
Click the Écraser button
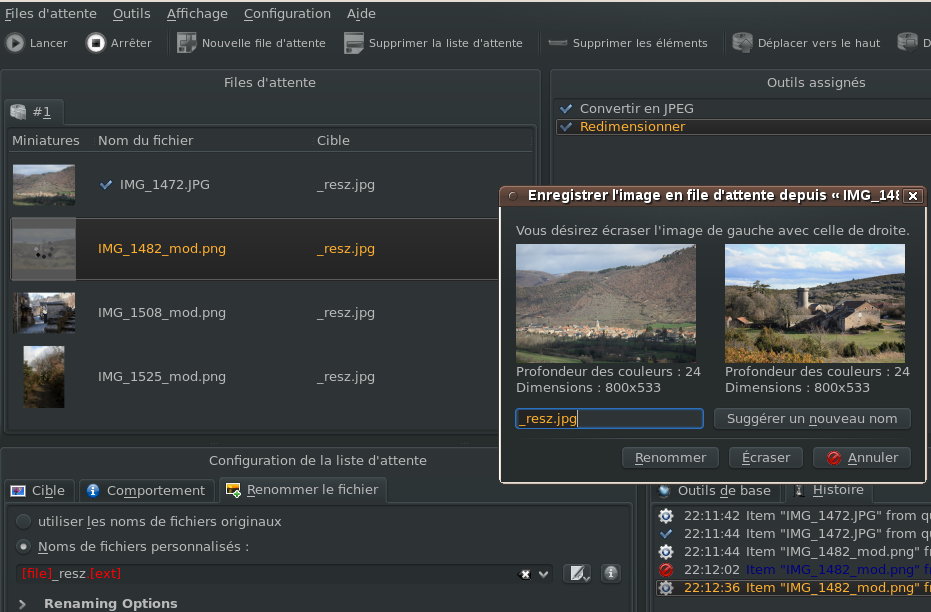pyautogui.click(x=766, y=457)
